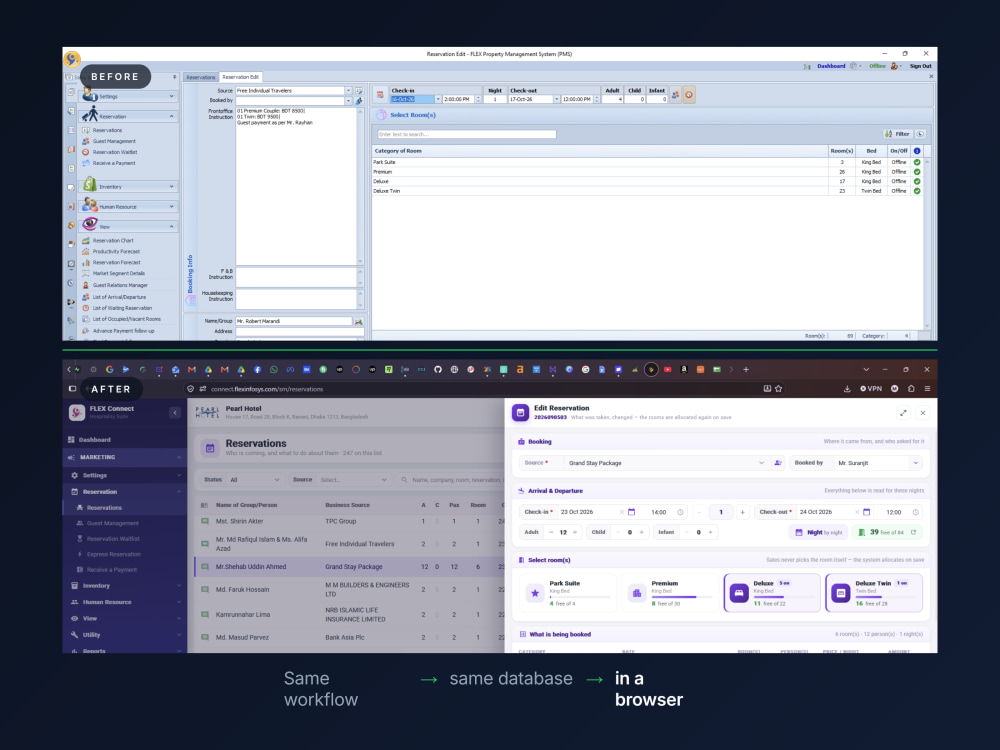Screen dimensions: 1000x750
Task: Open browser extensions puzzle icon
Action: [911, 388]
